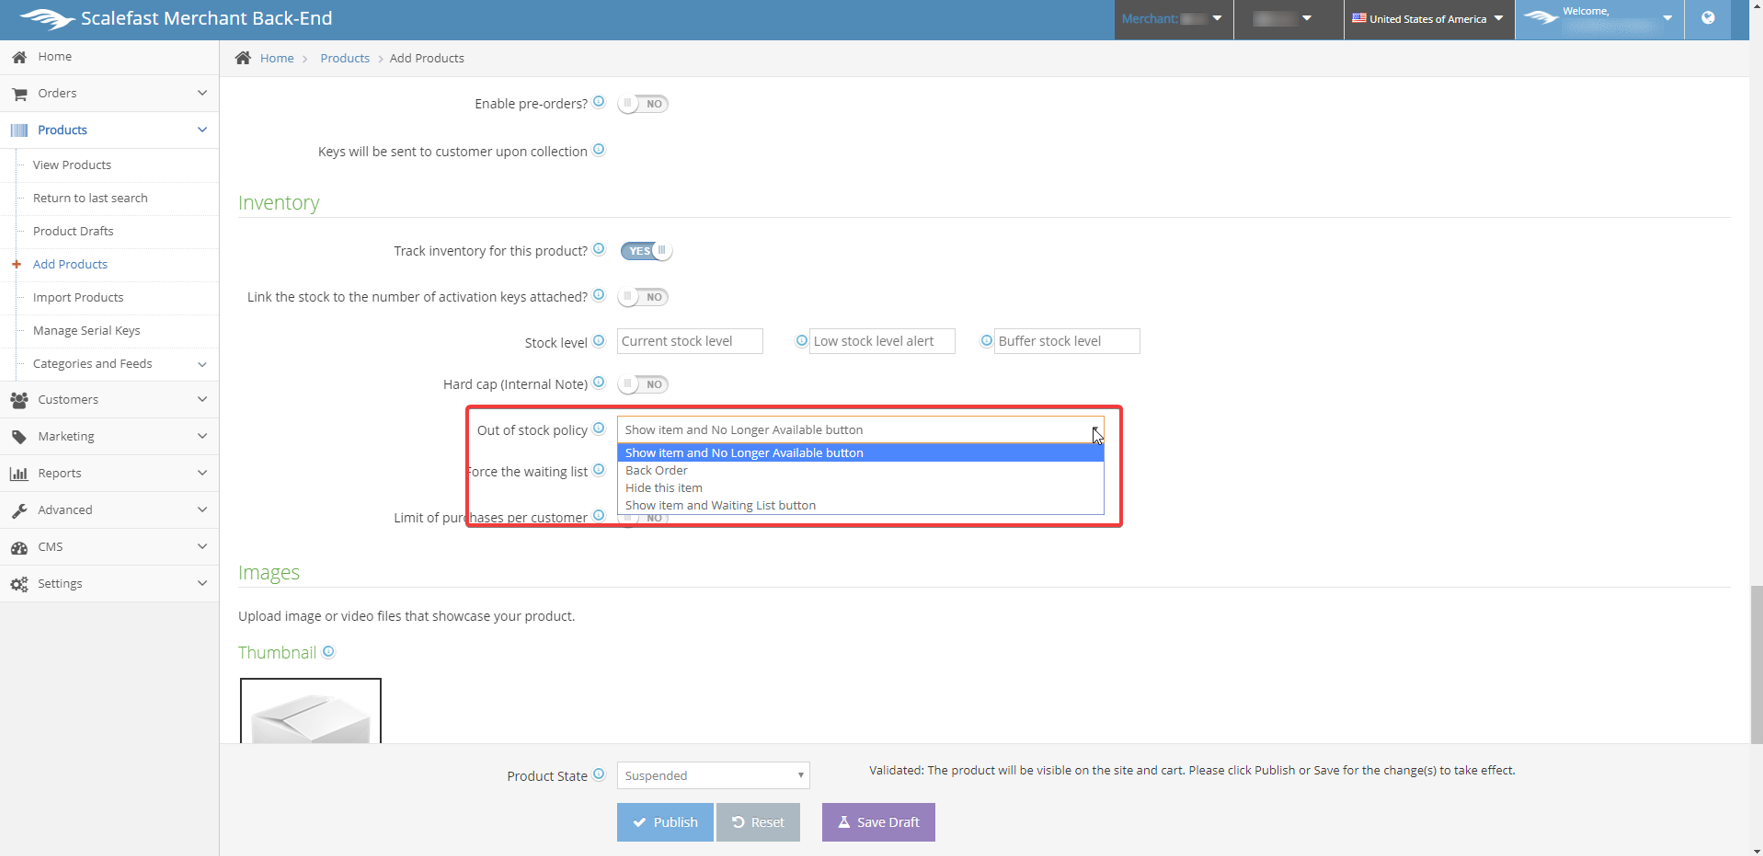This screenshot has width=1763, height=856.
Task: Click the Save Draft button
Action: [878, 822]
